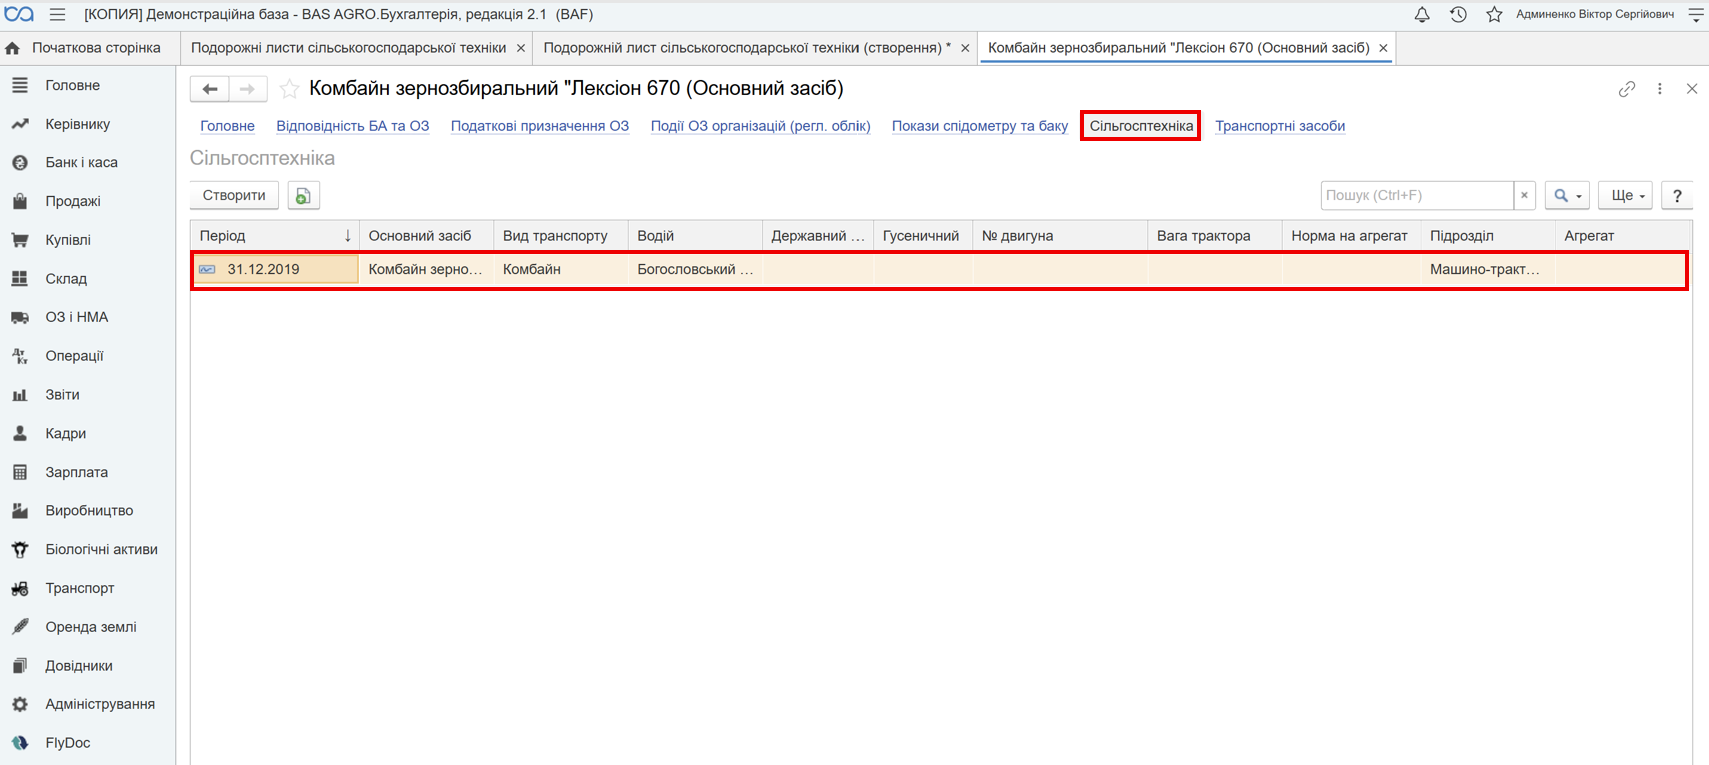
Task: Open Кадри section in sidebar
Action: 65,433
